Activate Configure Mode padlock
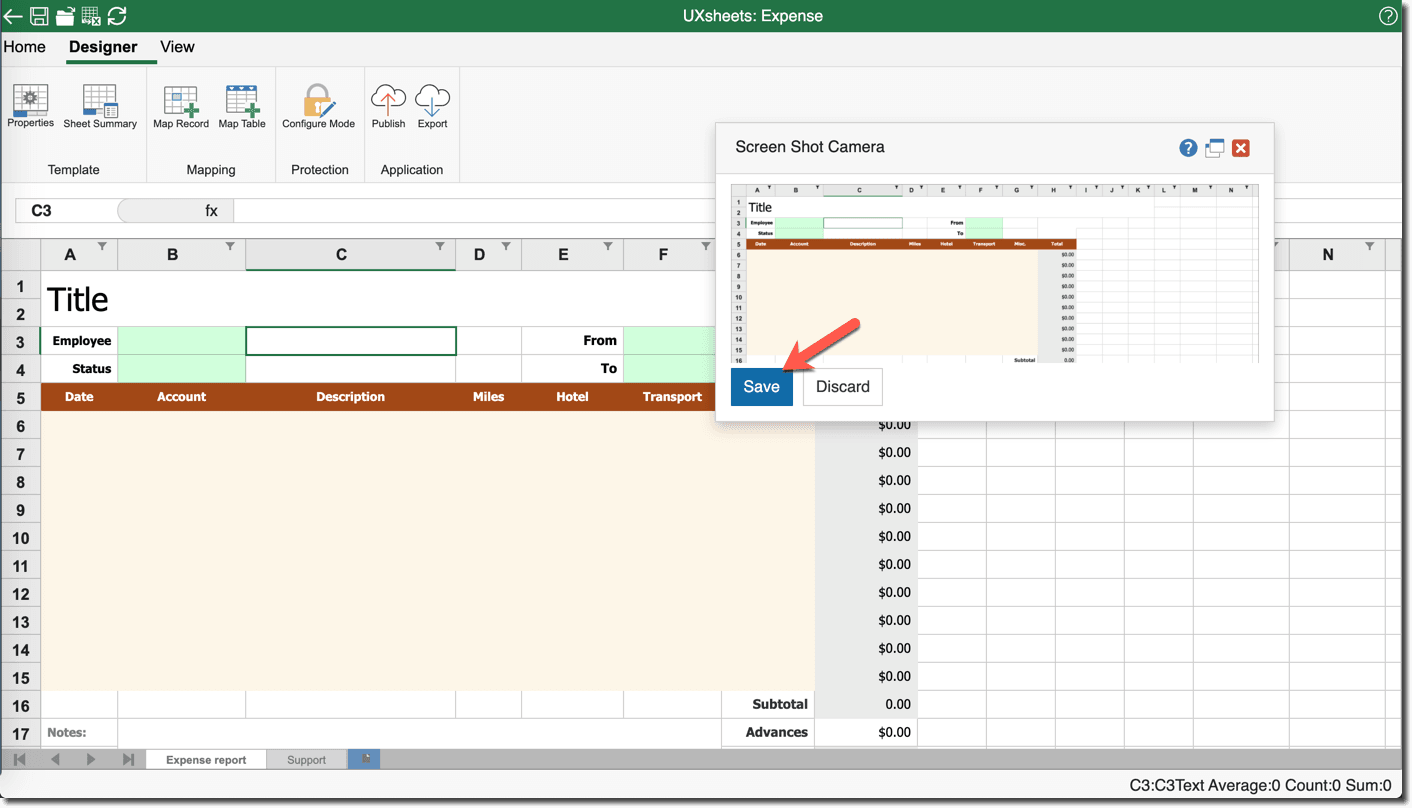 pos(319,107)
